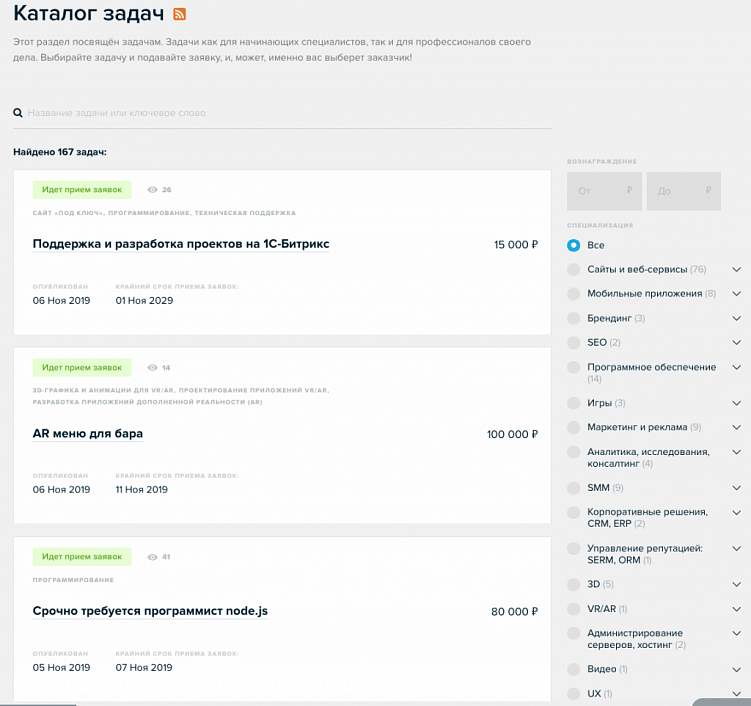
Task: Choose the "Игры" radio option
Action: (573, 403)
